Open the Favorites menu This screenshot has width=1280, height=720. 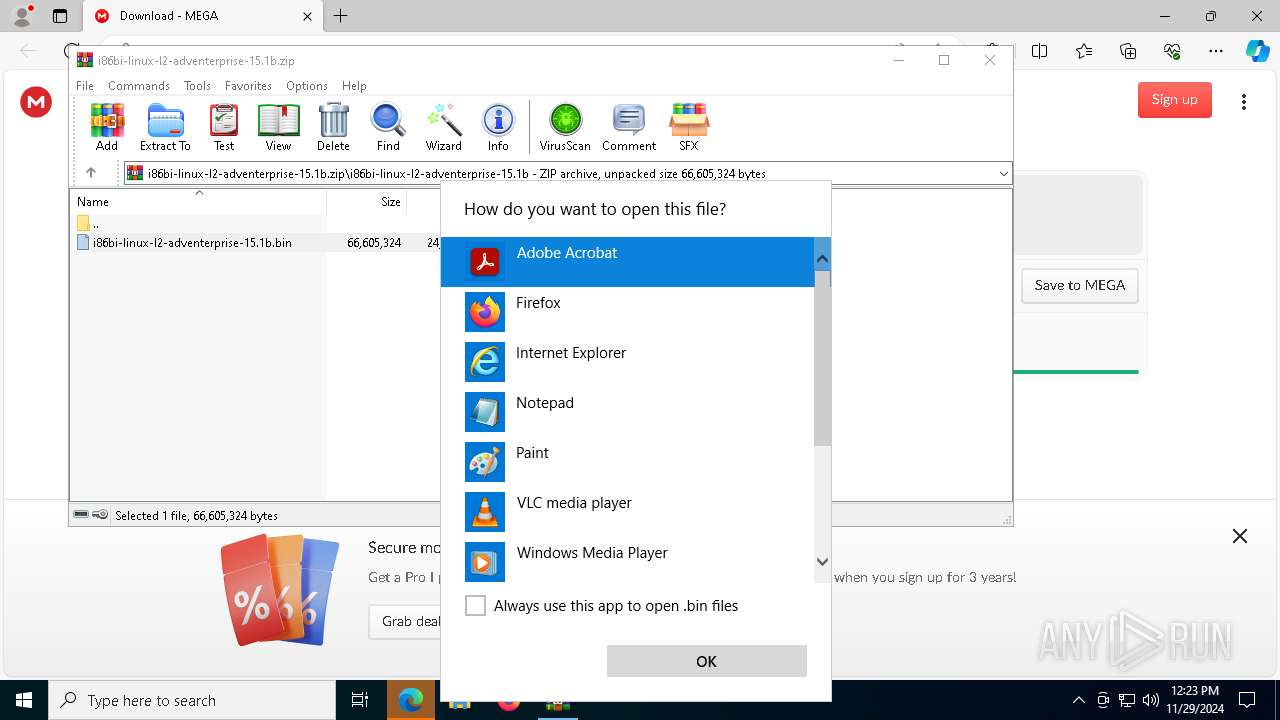(x=248, y=86)
